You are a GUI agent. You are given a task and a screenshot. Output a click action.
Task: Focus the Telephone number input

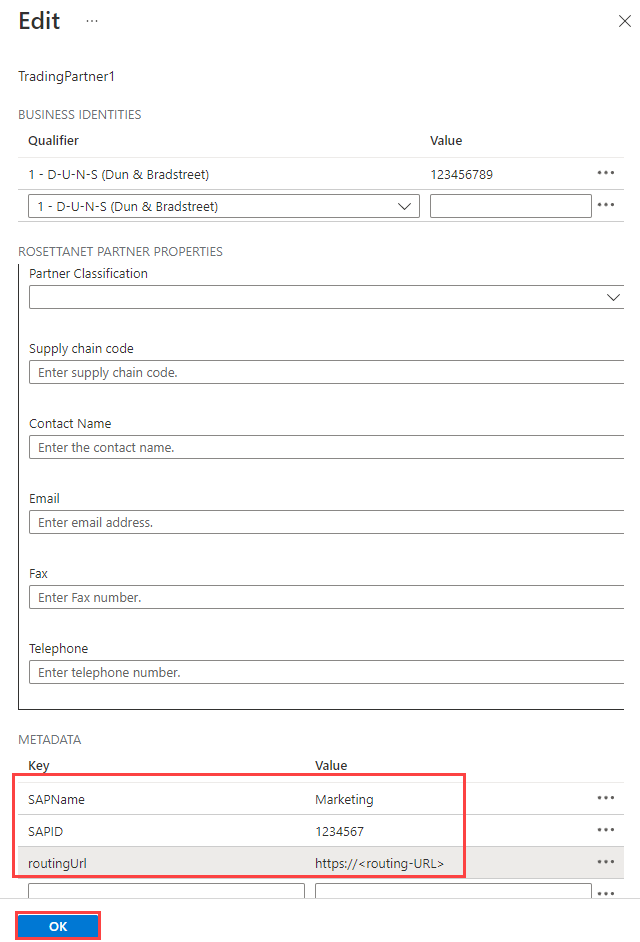click(x=326, y=672)
